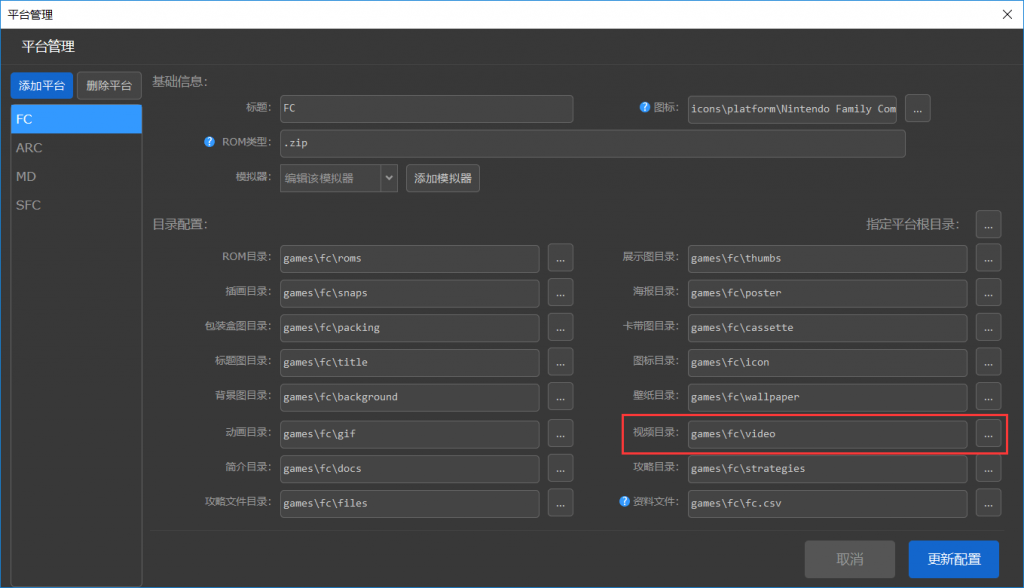Browse for the 动画目录 folder
Image resolution: width=1024 pixels, height=588 pixels.
560,434
